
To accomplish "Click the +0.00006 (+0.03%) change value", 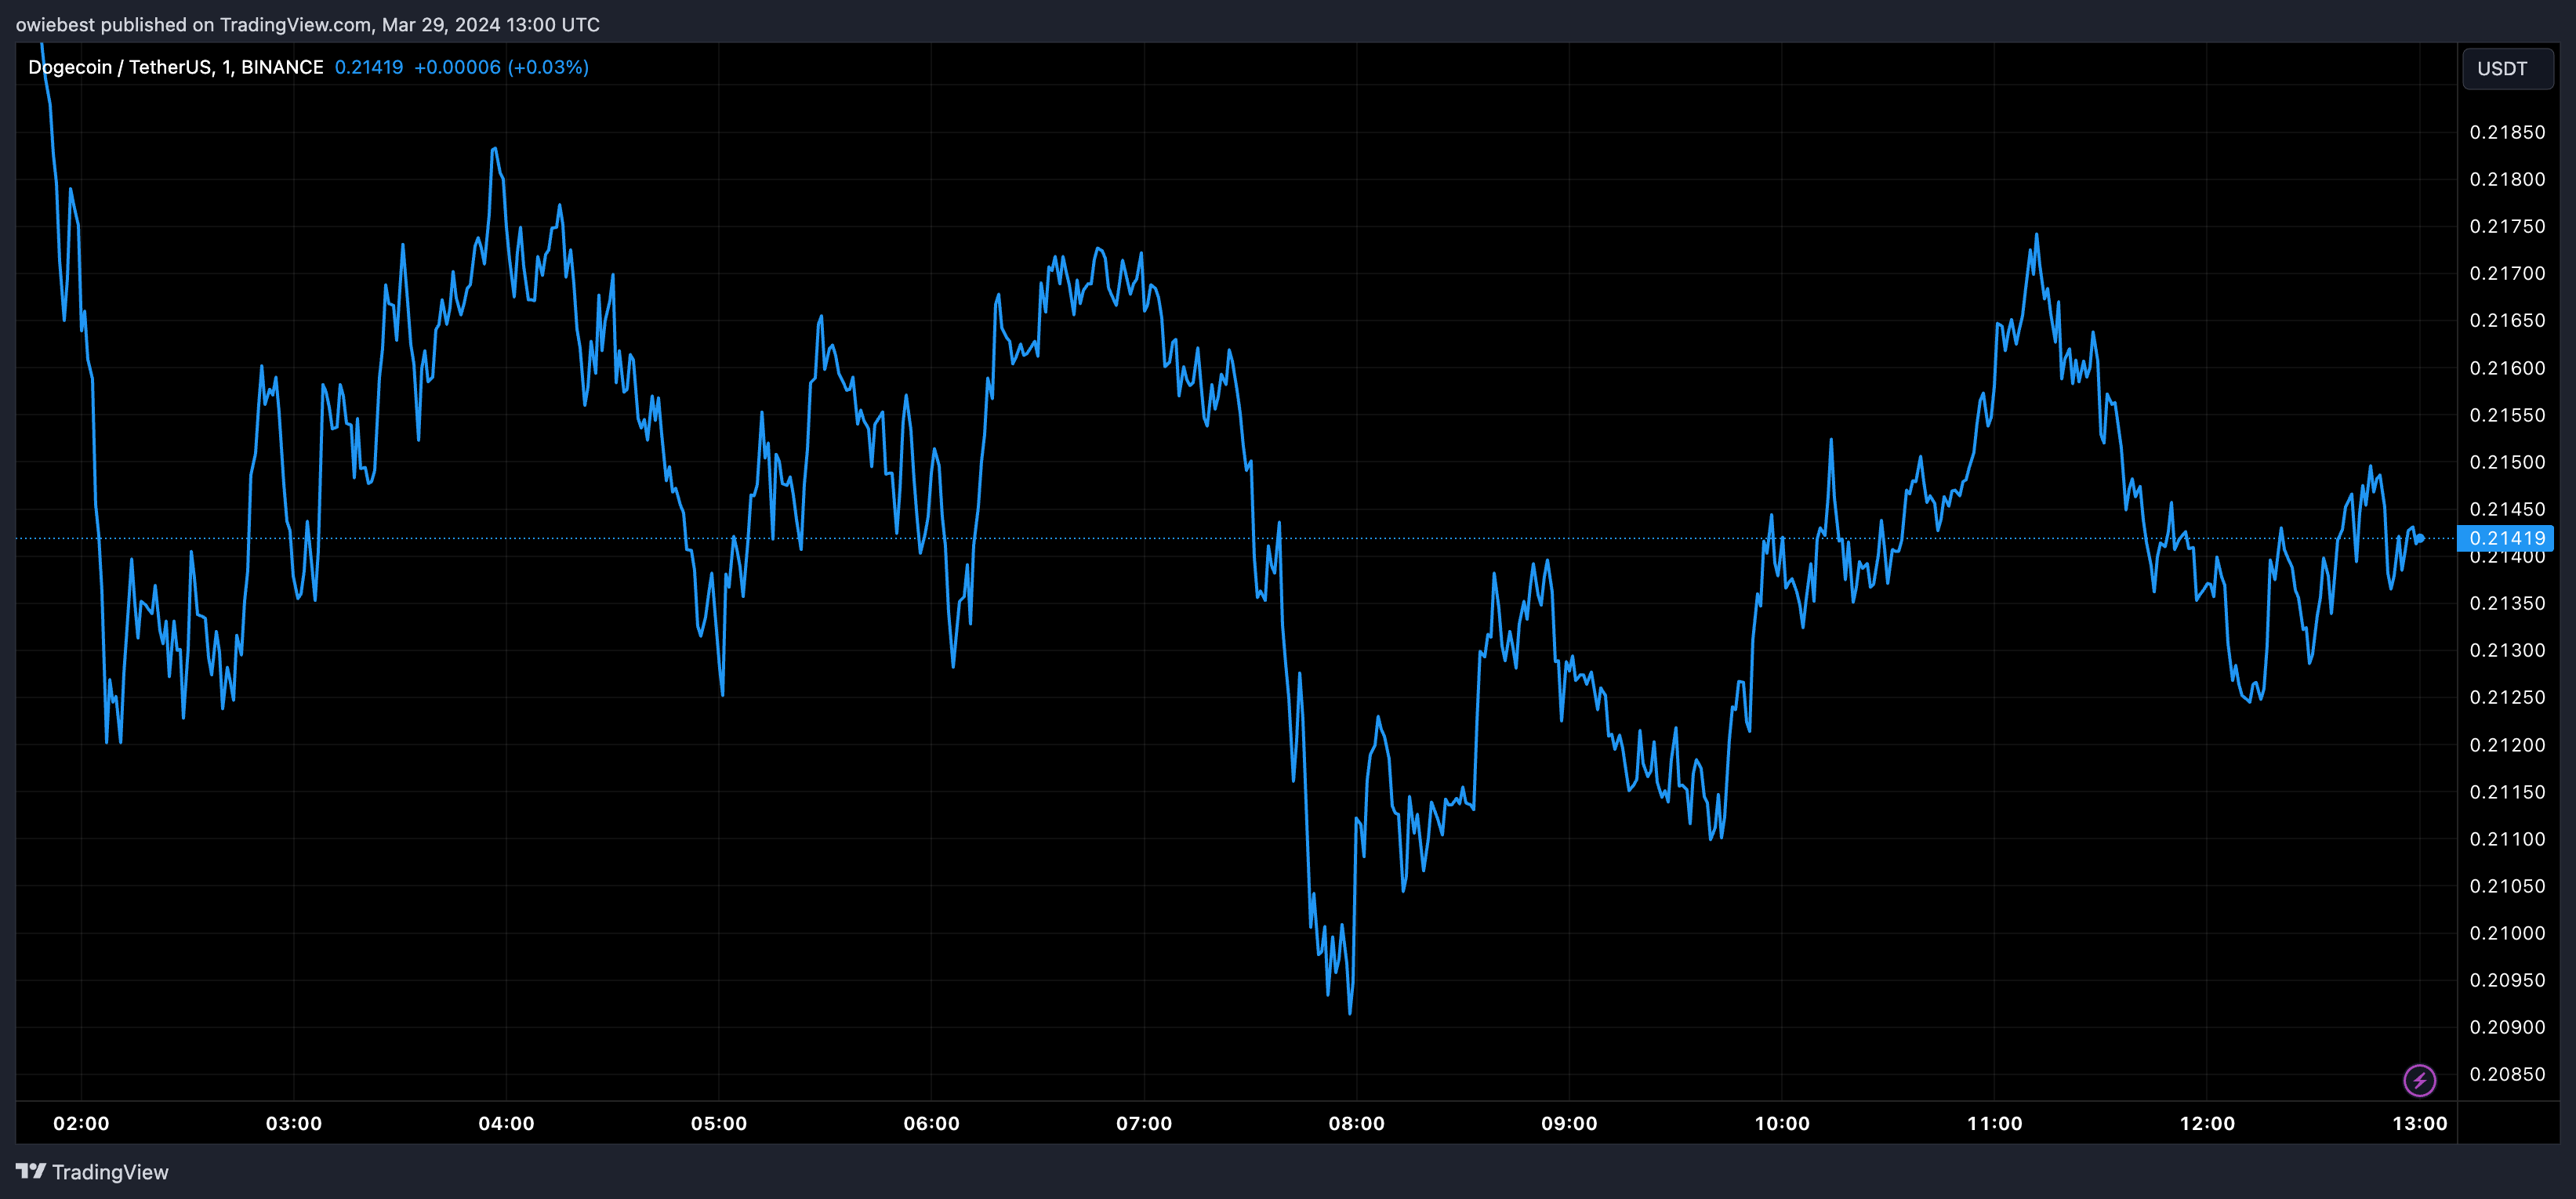I will 501,67.
